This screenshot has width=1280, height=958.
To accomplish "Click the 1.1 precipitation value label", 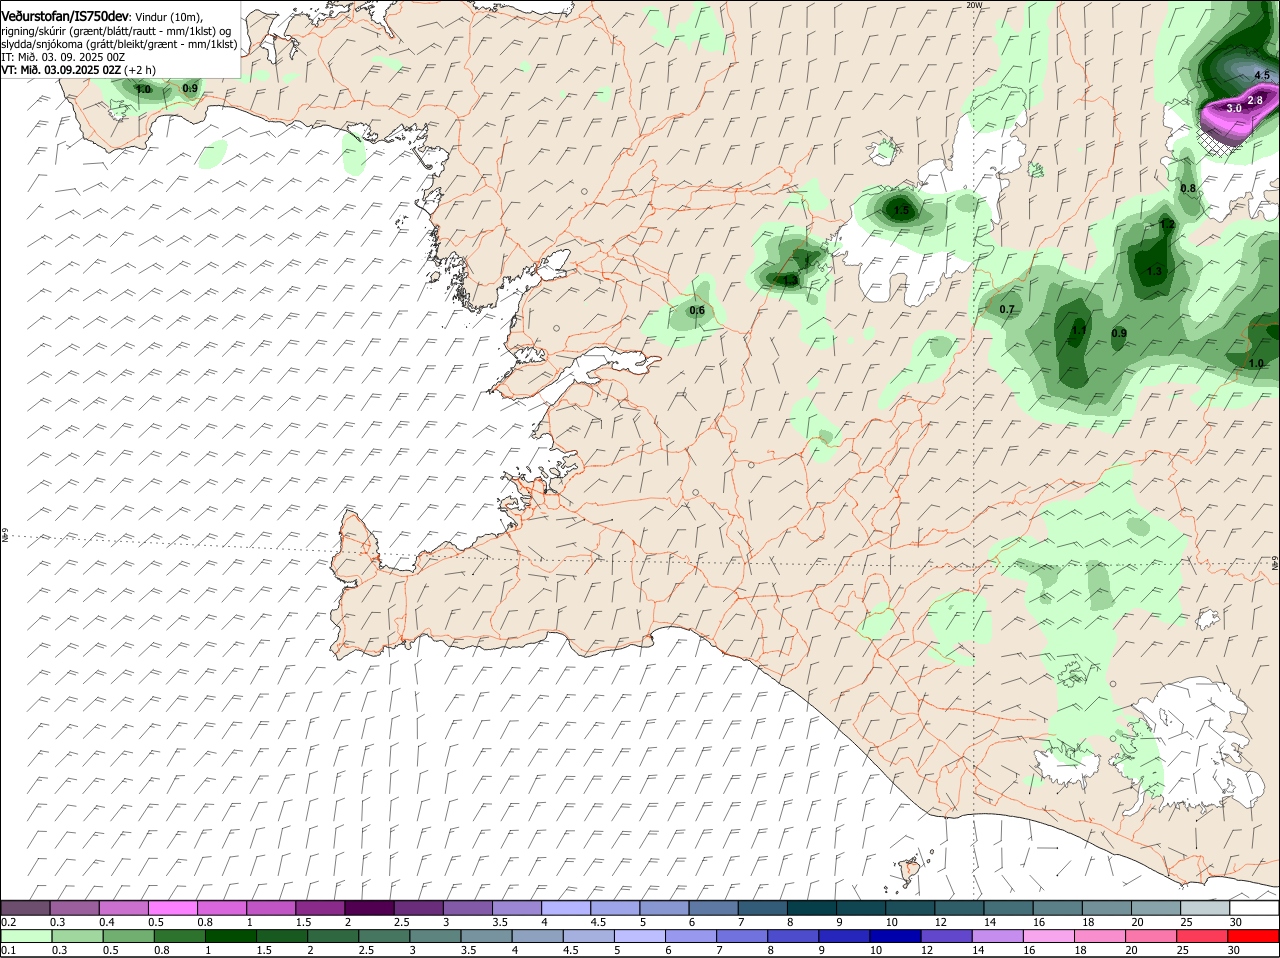I will tap(1079, 330).
